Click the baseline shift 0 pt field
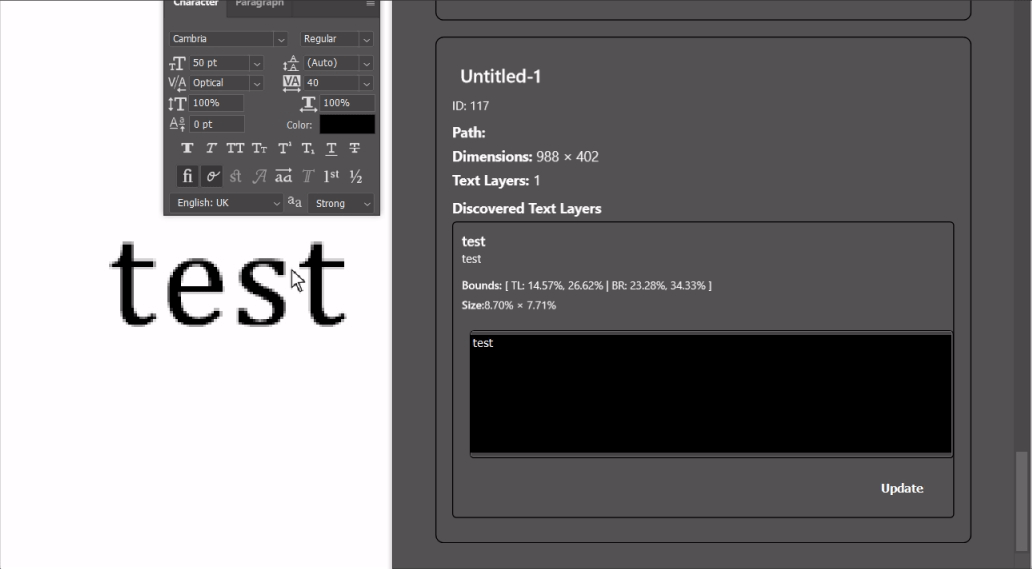The image size is (1032, 569). [x=217, y=124]
